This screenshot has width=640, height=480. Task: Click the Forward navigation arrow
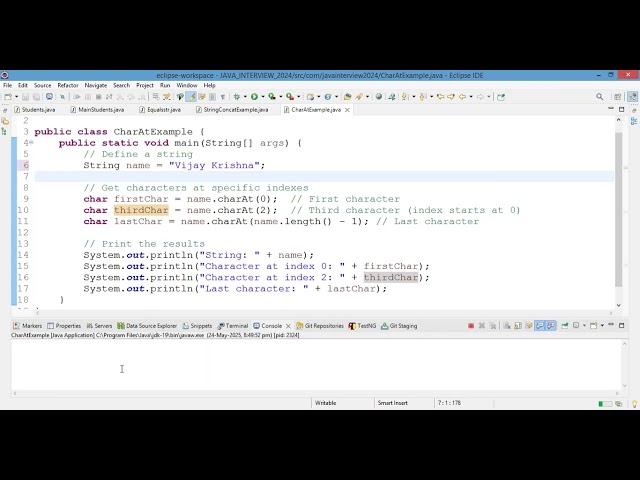(x=480, y=97)
